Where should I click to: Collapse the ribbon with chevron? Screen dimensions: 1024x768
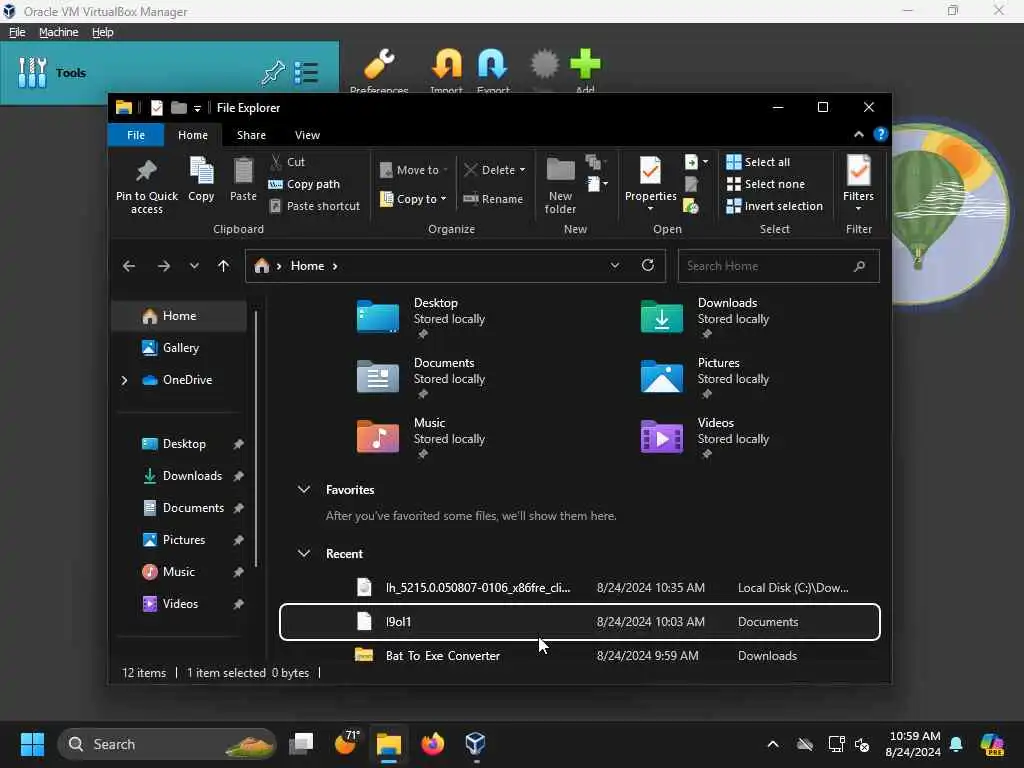[x=859, y=135]
